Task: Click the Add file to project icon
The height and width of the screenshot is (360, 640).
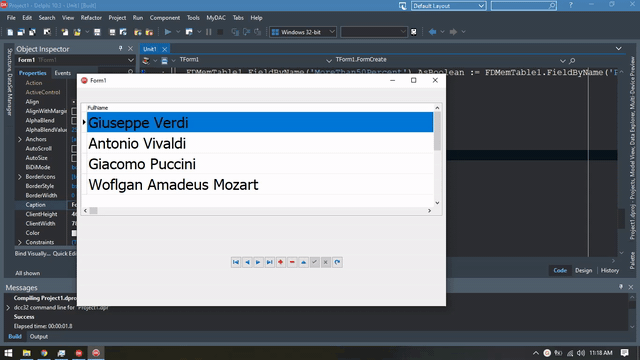Action: 138,32
